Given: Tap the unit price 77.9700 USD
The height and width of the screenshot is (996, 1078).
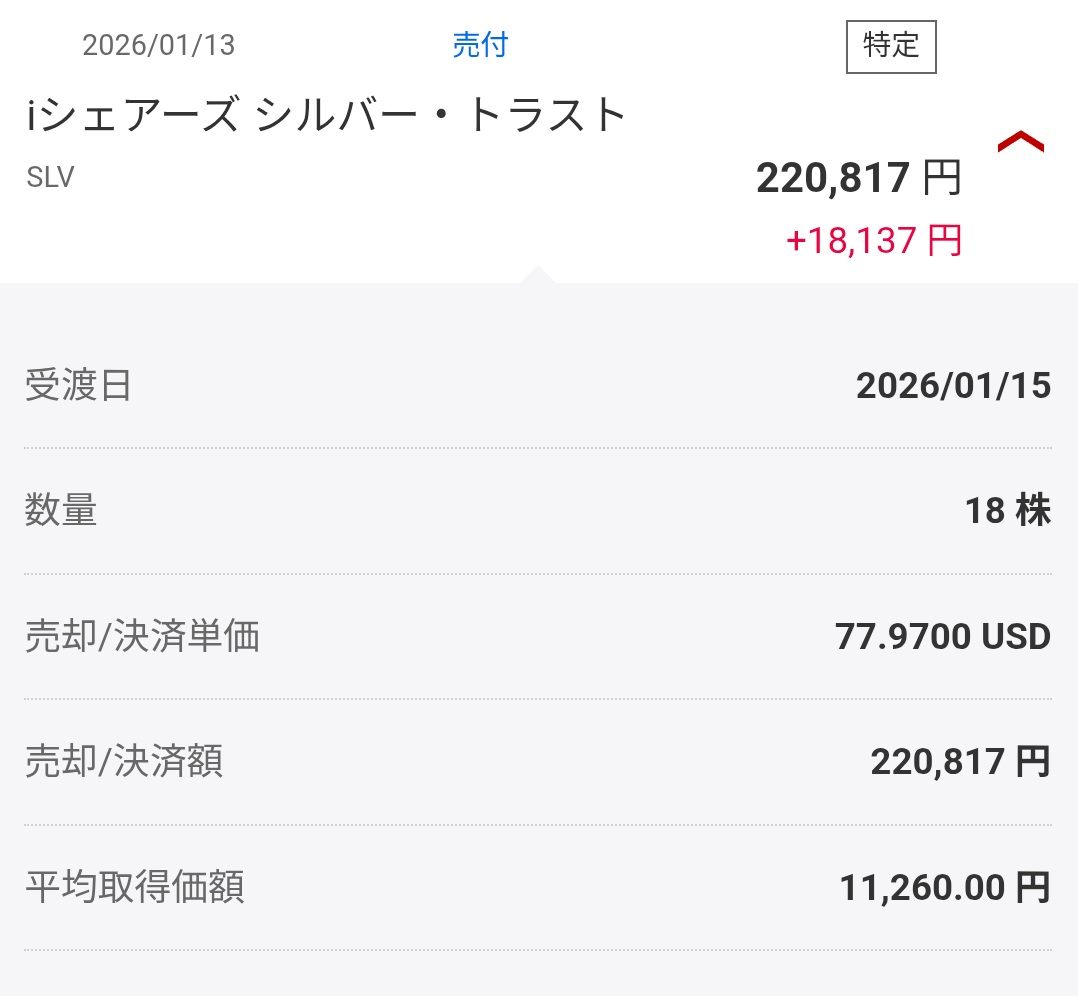Looking at the screenshot, I should tap(942, 636).
